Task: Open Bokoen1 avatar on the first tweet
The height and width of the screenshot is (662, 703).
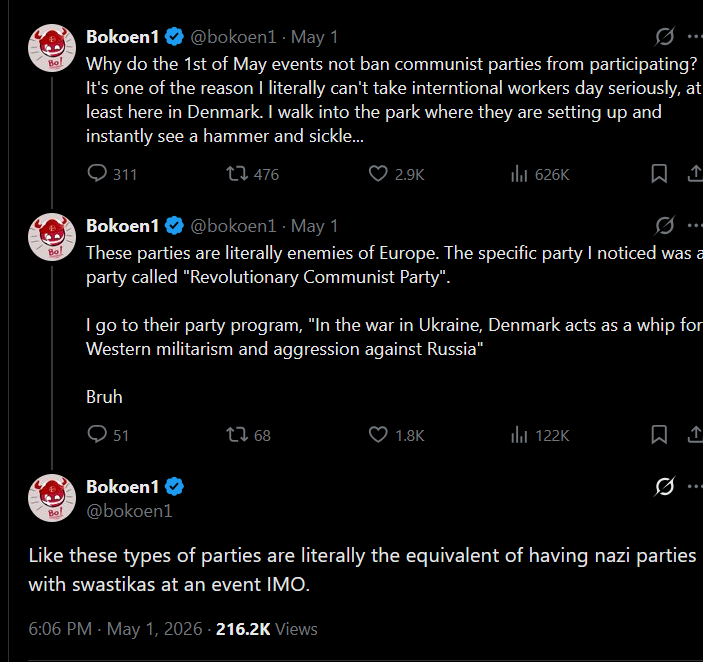Action: coord(52,48)
